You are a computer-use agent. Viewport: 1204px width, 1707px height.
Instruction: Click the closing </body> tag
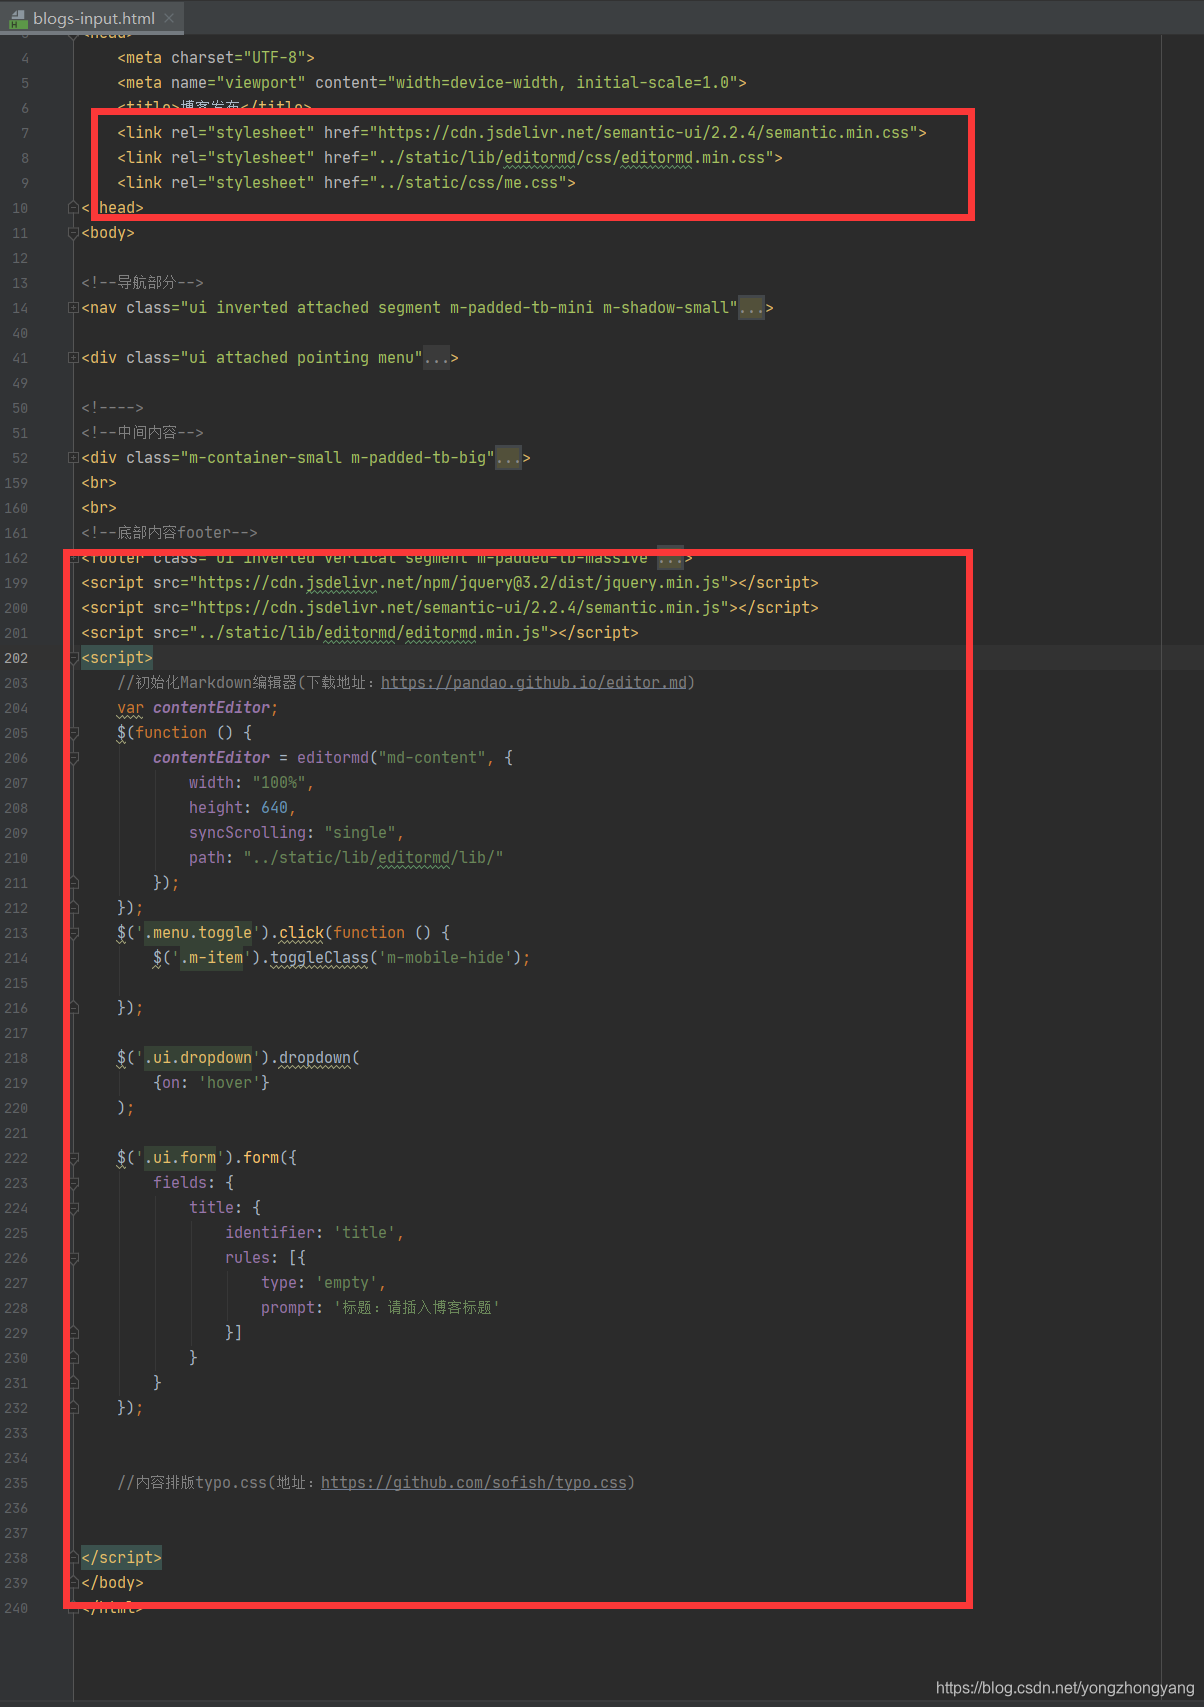coord(112,1583)
